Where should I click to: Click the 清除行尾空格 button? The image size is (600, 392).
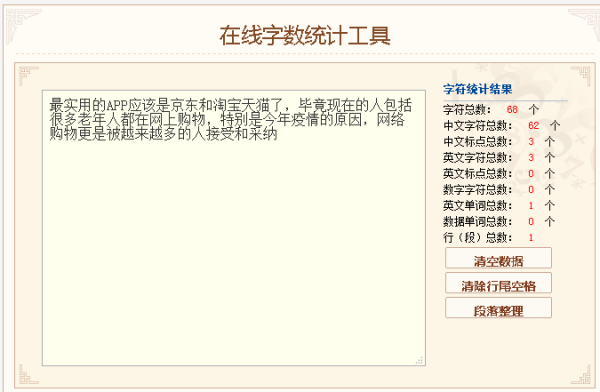coord(498,283)
